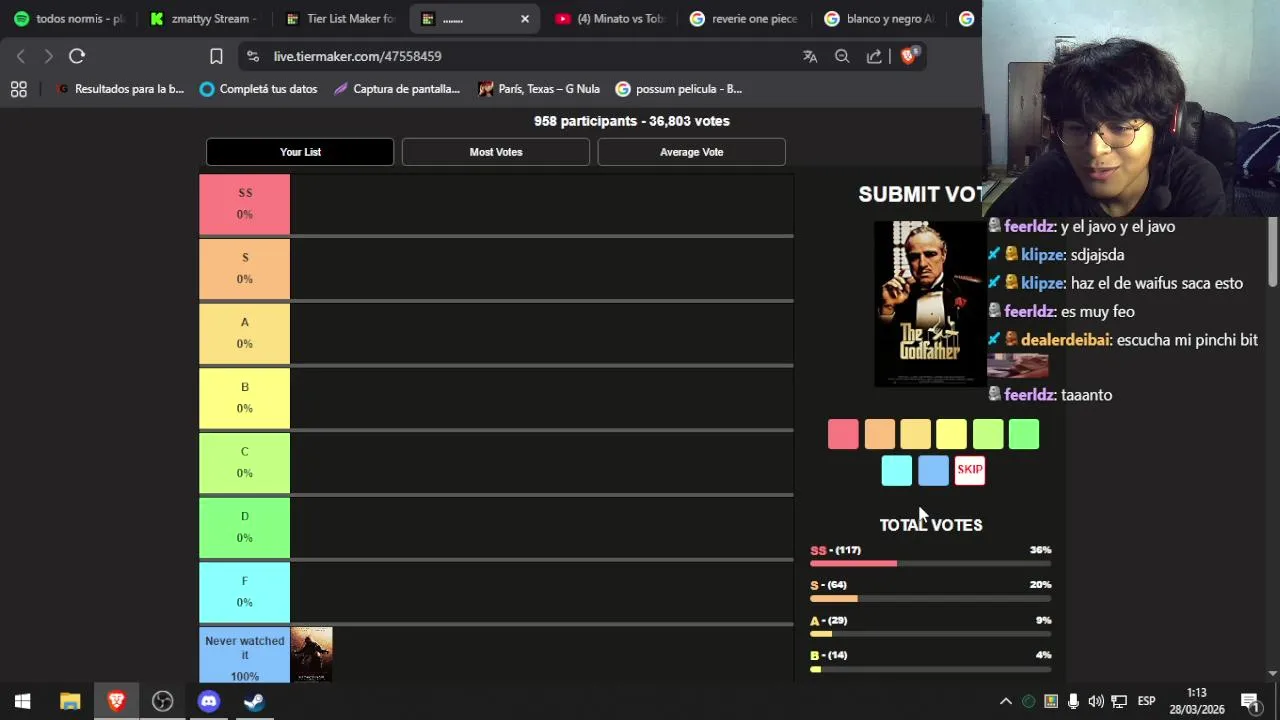Click the 'Never watched it' tier label
Image resolution: width=1280 pixels, height=720 pixels.
tap(244, 655)
